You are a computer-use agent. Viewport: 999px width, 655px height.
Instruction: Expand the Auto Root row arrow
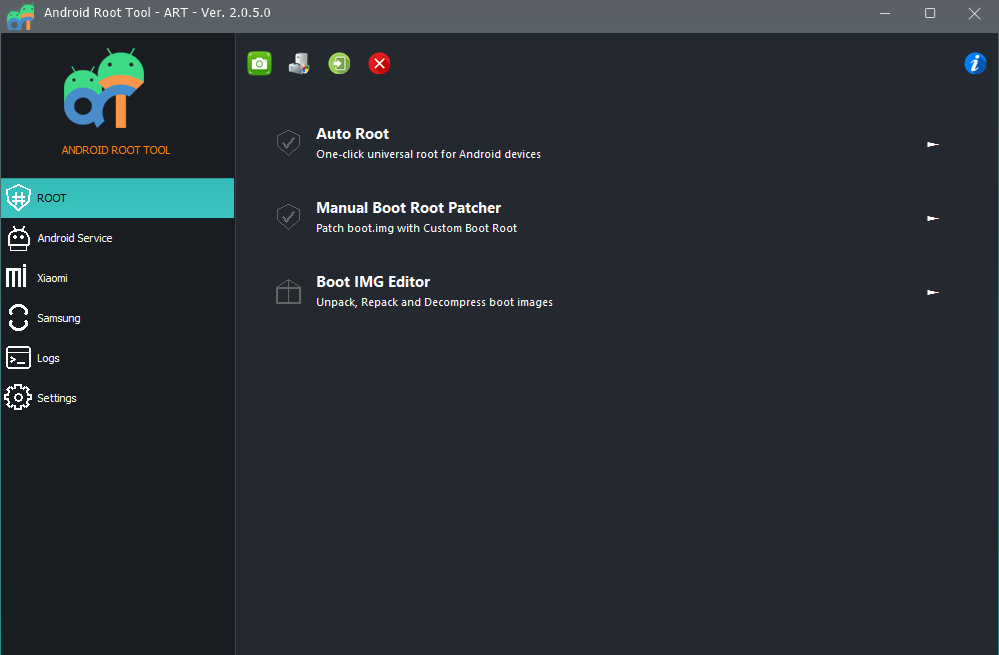932,143
